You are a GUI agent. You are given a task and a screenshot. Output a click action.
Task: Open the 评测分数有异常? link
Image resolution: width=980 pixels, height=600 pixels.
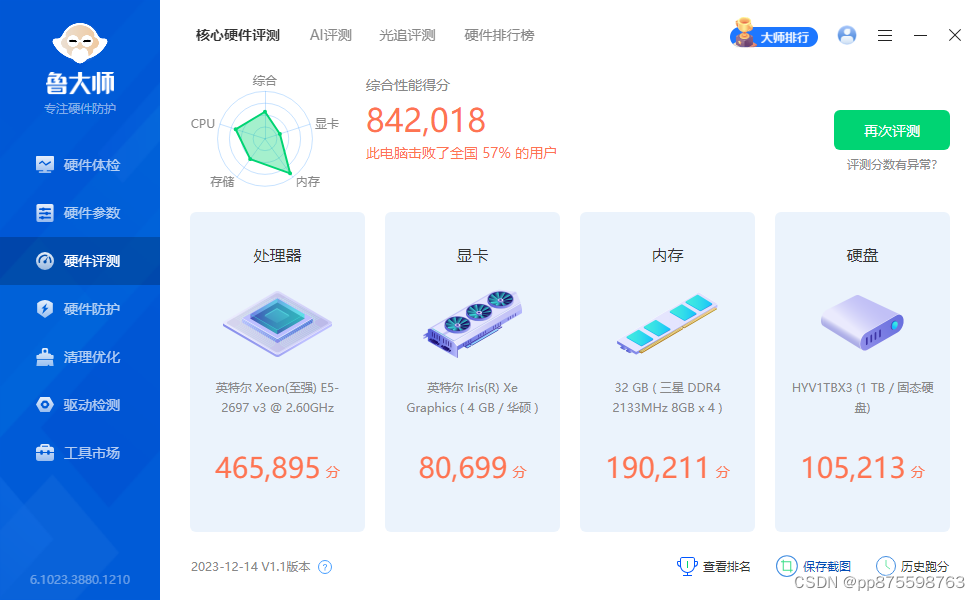(x=892, y=164)
